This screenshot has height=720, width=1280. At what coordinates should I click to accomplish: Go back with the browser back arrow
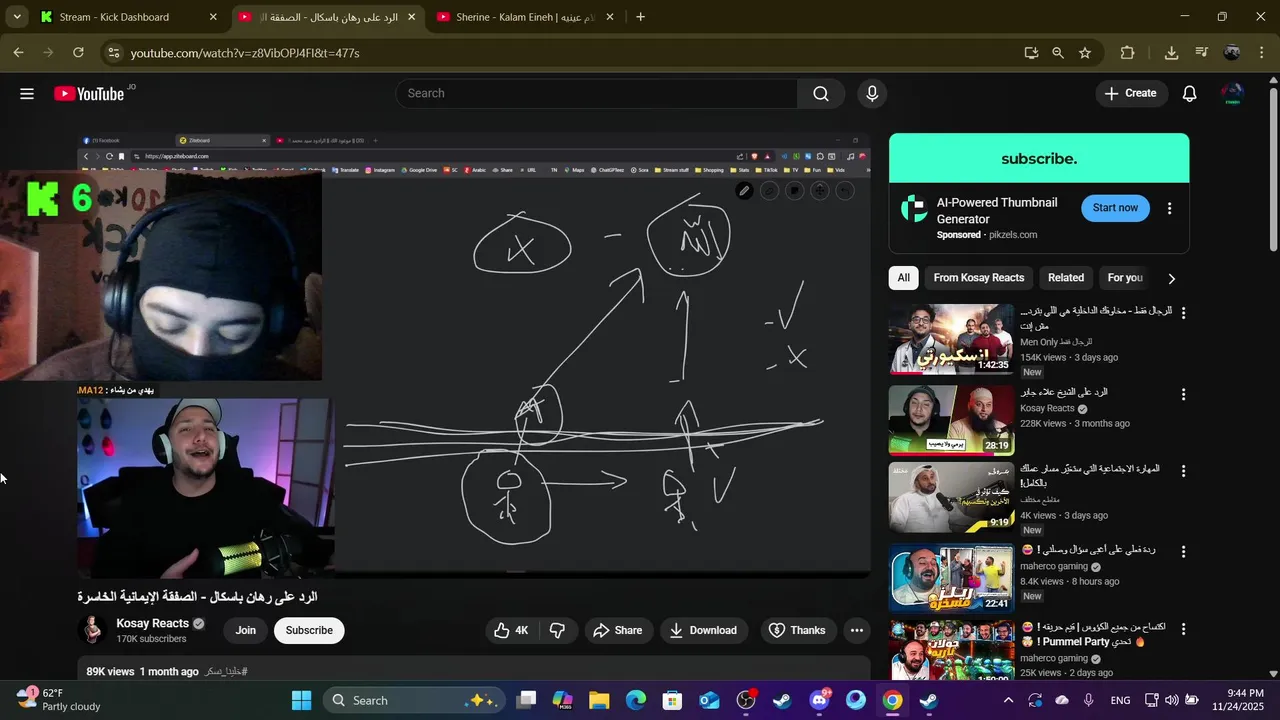point(18,52)
